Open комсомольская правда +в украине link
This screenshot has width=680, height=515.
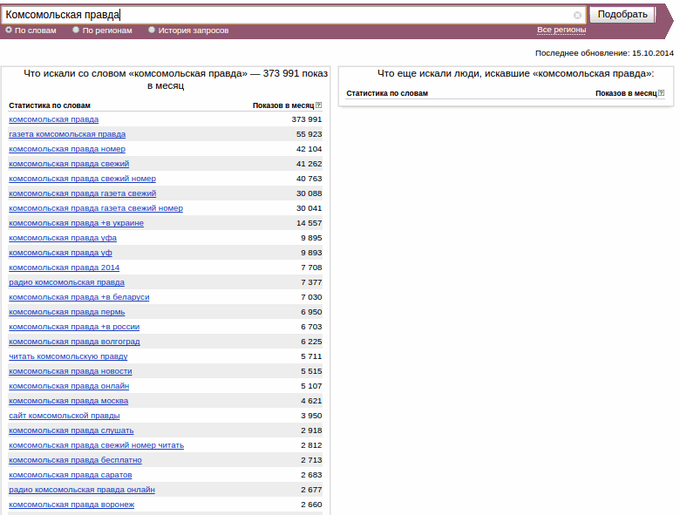click(x=76, y=223)
